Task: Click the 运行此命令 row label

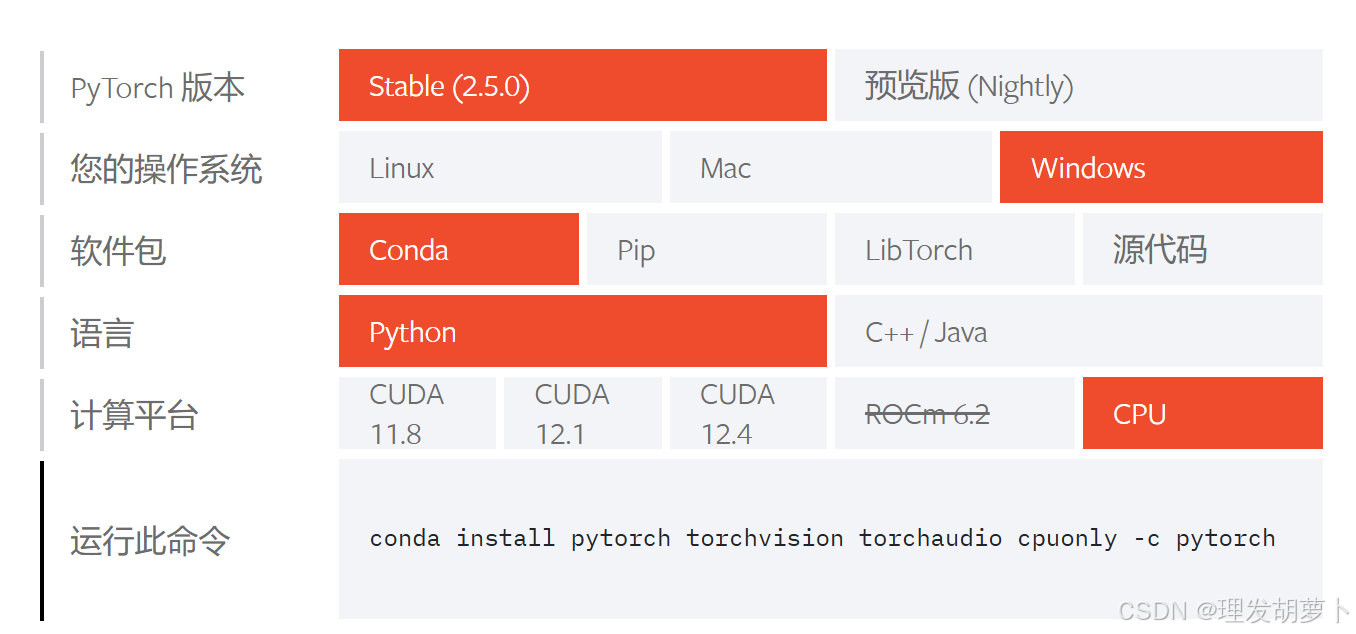Action: (149, 538)
